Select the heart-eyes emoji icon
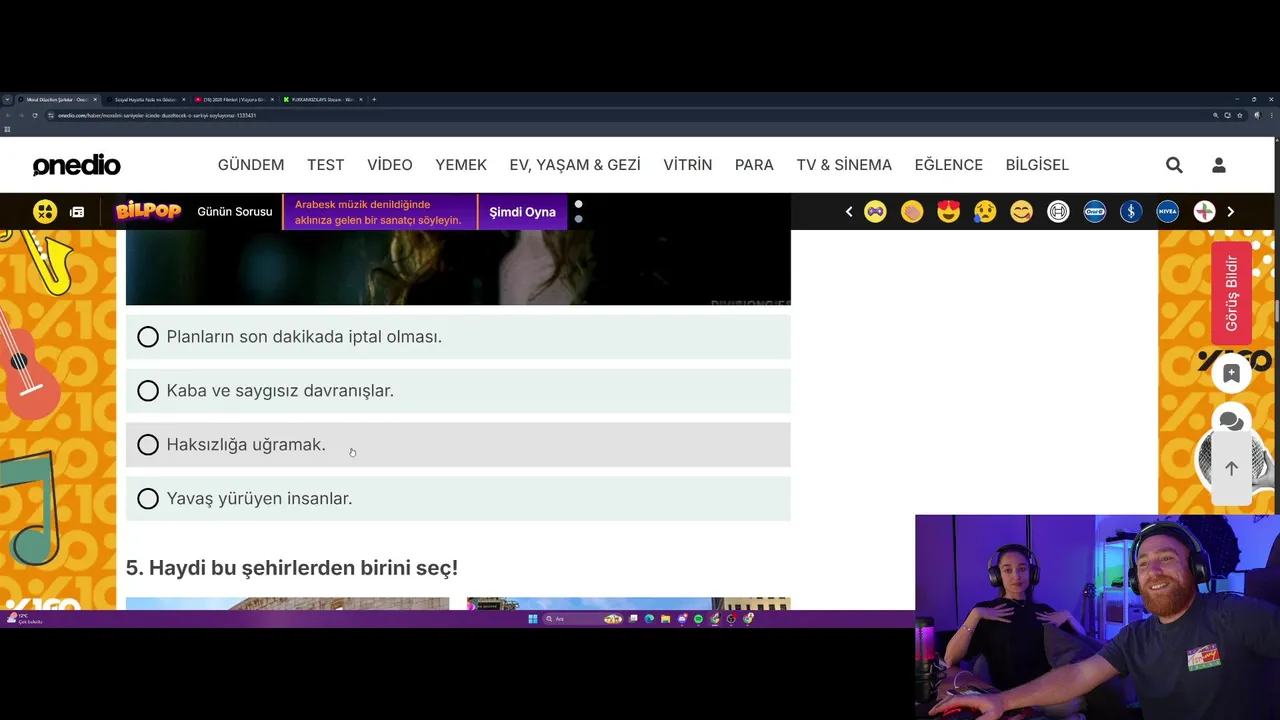The height and width of the screenshot is (720, 1280). point(948,211)
